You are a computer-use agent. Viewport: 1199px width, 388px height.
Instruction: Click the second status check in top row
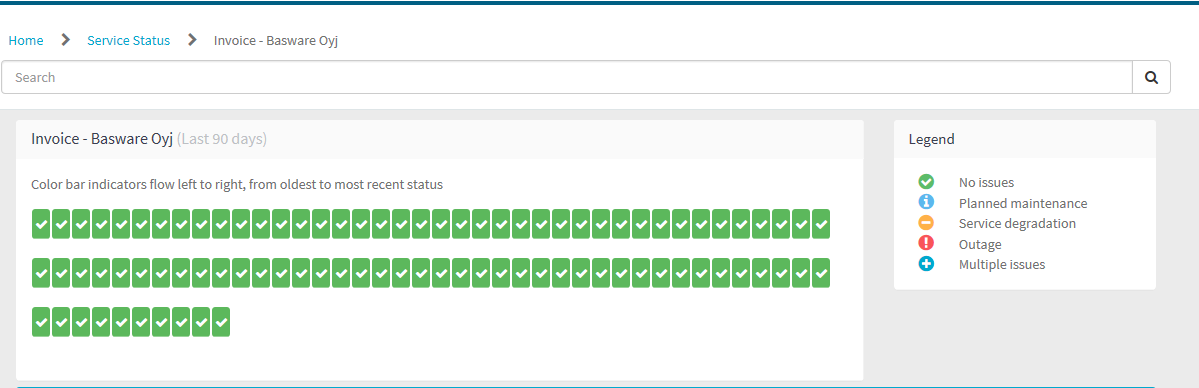pyautogui.click(x=61, y=223)
